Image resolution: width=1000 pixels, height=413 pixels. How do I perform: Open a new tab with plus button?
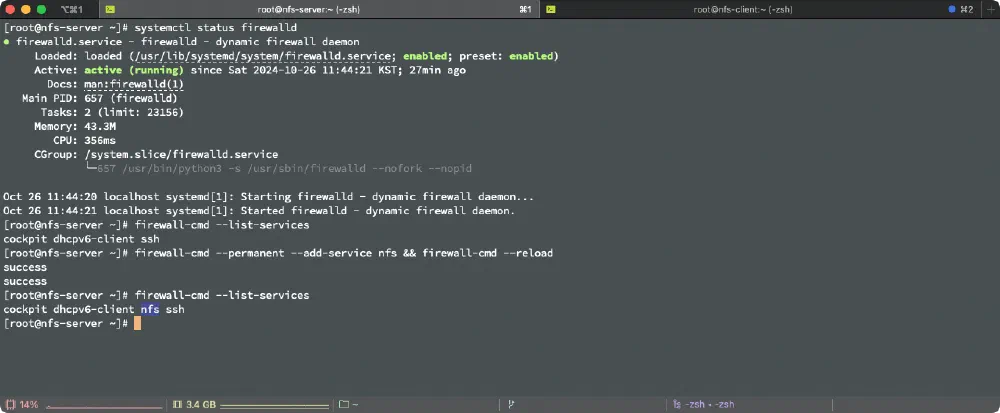tap(992, 9)
